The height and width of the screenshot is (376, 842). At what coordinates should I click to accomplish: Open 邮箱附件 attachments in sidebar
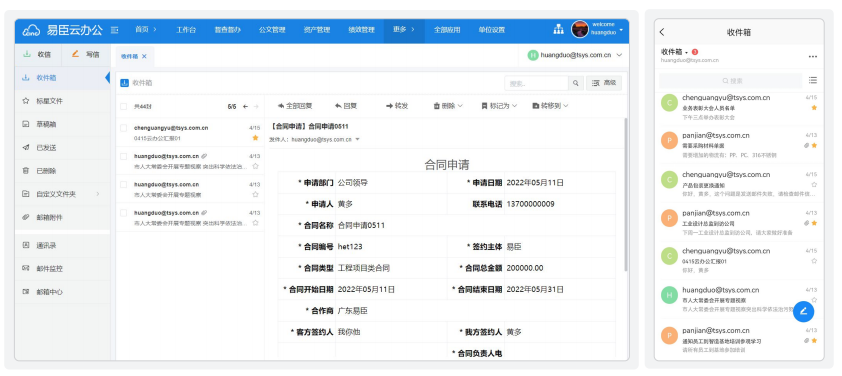click(62, 218)
